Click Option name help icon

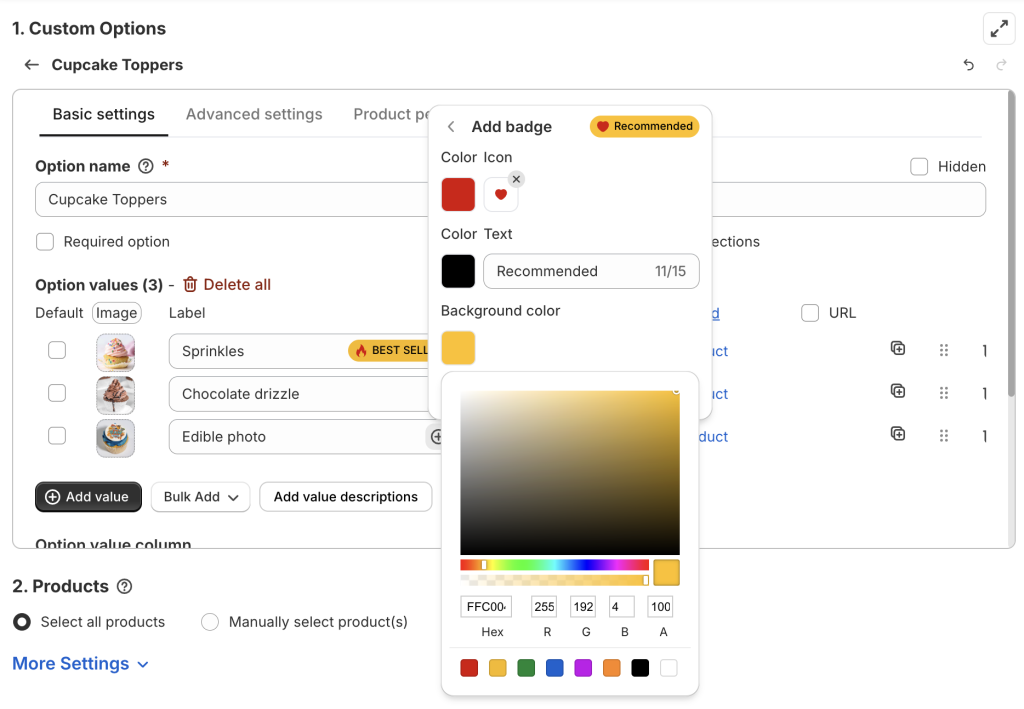pyautogui.click(x=146, y=167)
